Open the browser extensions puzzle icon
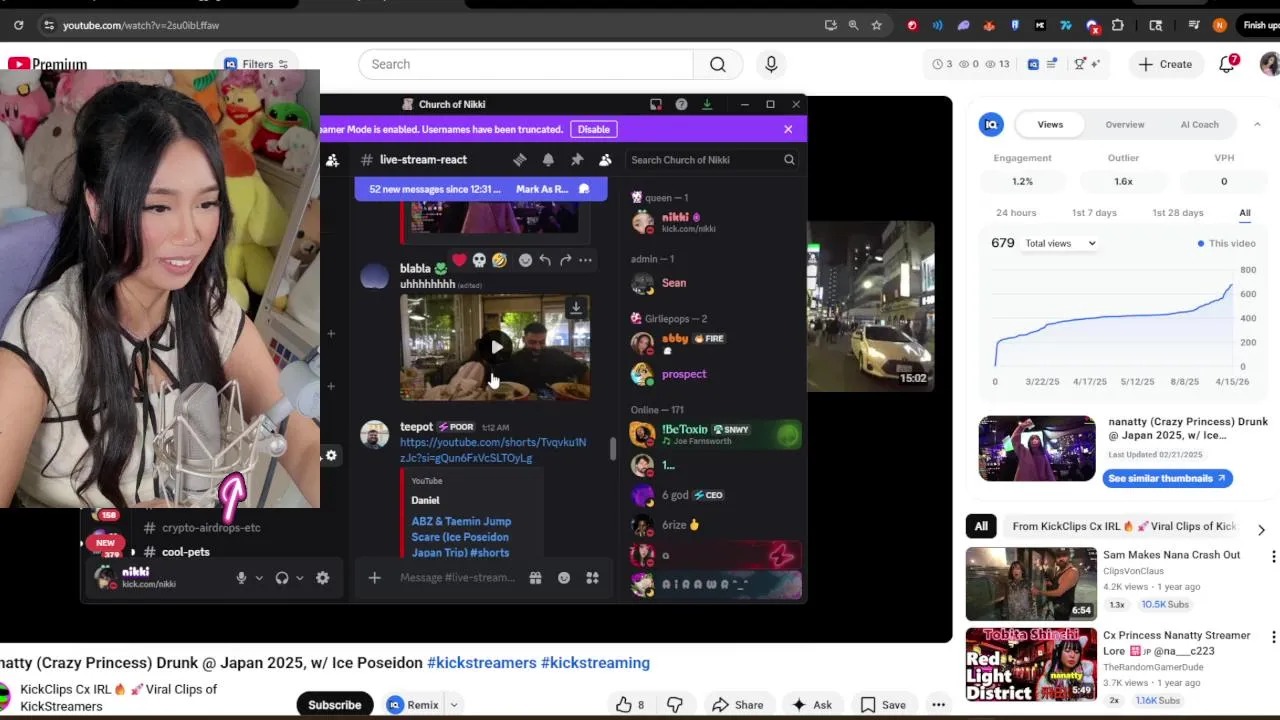 pyautogui.click(x=1118, y=25)
